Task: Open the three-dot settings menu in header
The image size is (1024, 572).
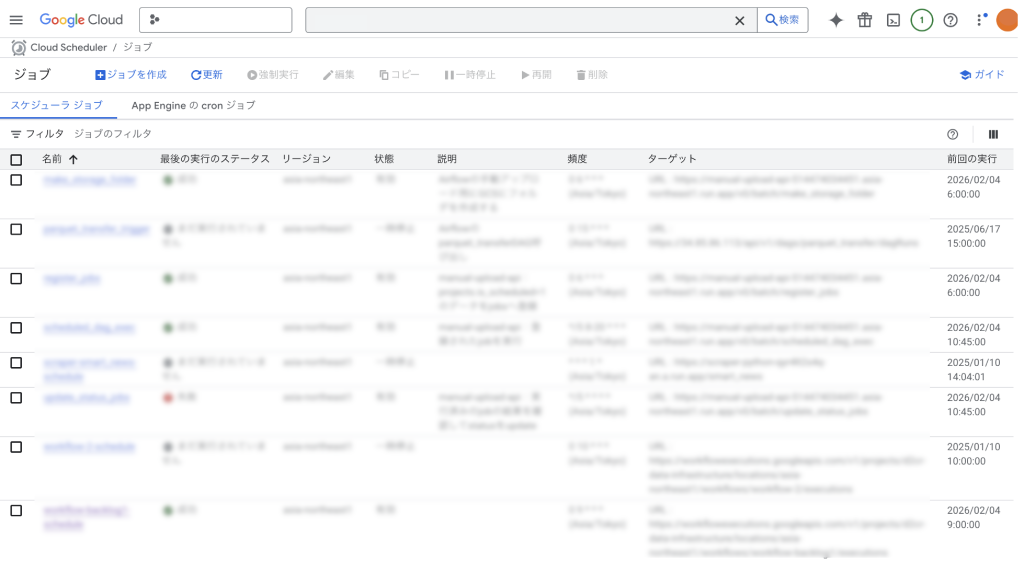Action: 979,20
